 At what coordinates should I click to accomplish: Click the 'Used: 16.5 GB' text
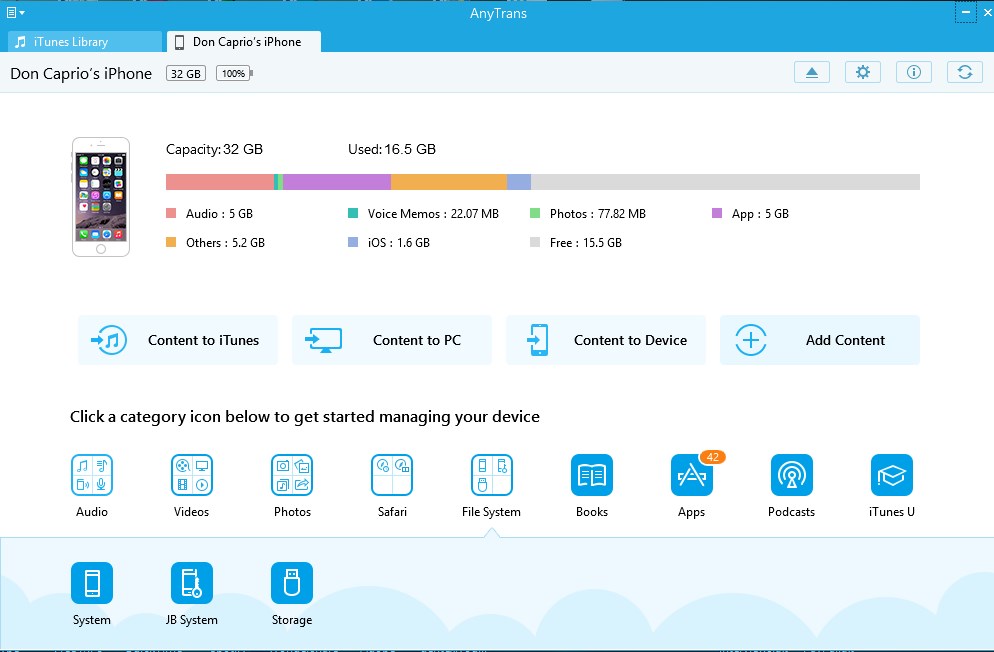click(392, 150)
